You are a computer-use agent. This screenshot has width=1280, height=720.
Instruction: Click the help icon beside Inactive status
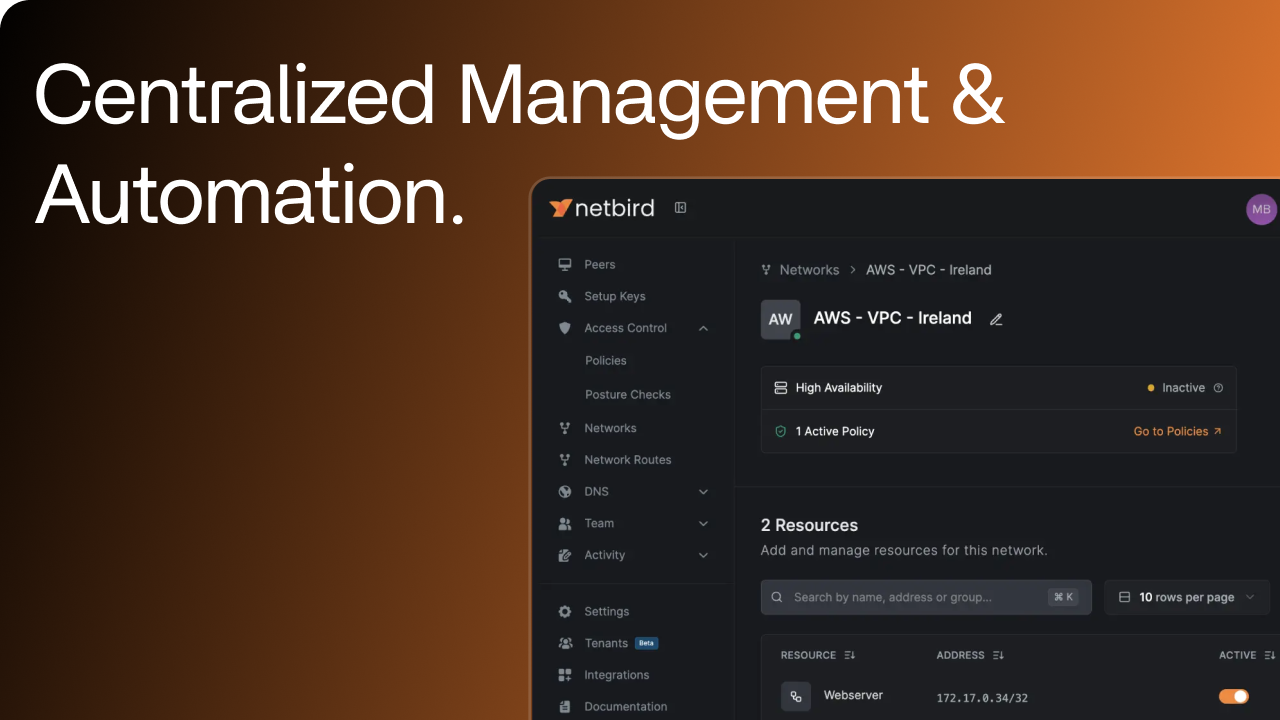tap(1218, 388)
